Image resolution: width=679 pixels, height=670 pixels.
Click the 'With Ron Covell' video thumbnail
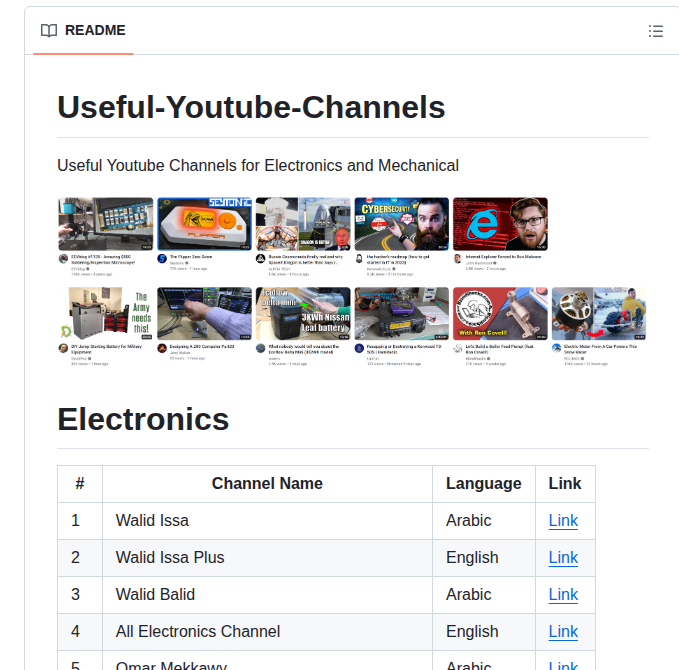coord(501,314)
